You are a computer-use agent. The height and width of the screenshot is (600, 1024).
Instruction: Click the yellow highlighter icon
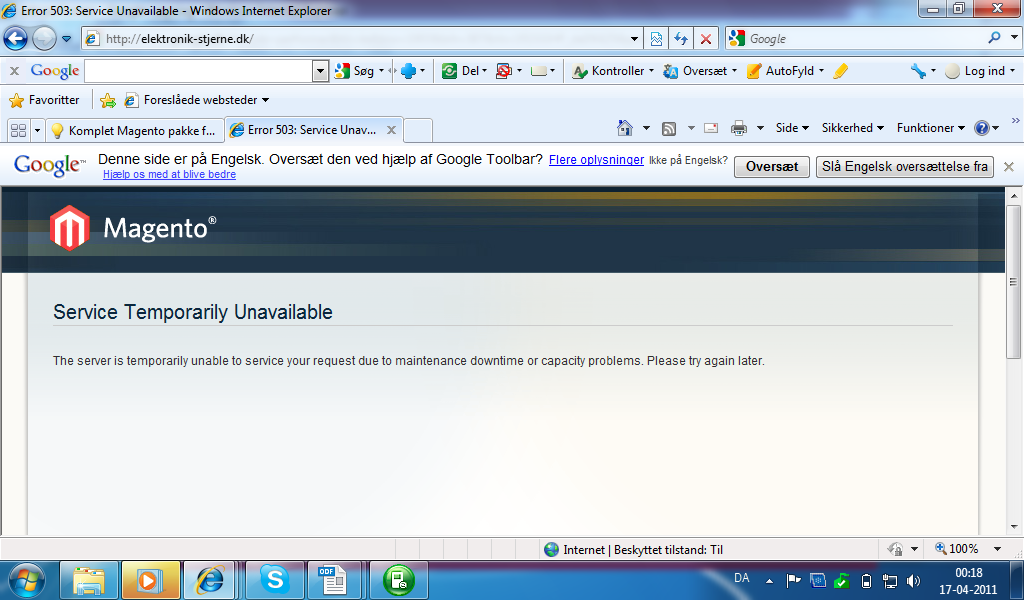point(841,71)
